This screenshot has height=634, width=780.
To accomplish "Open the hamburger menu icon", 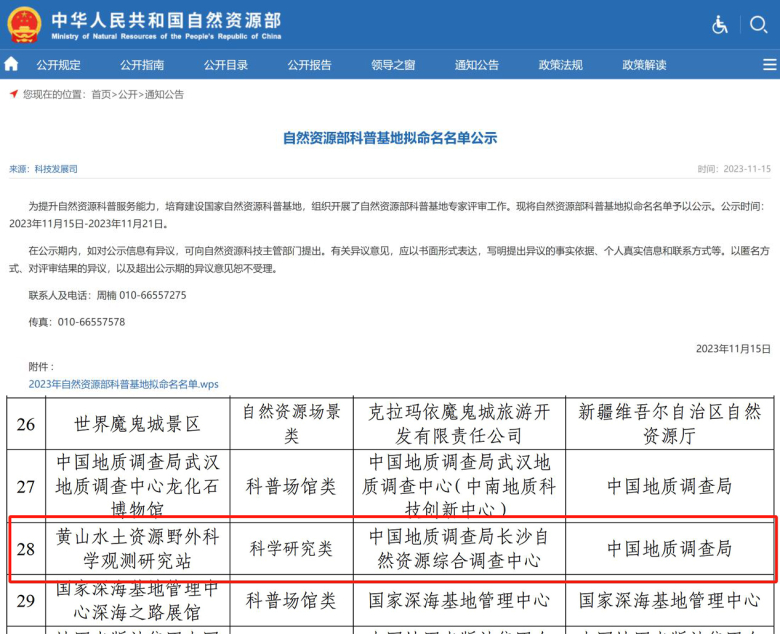I will (770, 65).
